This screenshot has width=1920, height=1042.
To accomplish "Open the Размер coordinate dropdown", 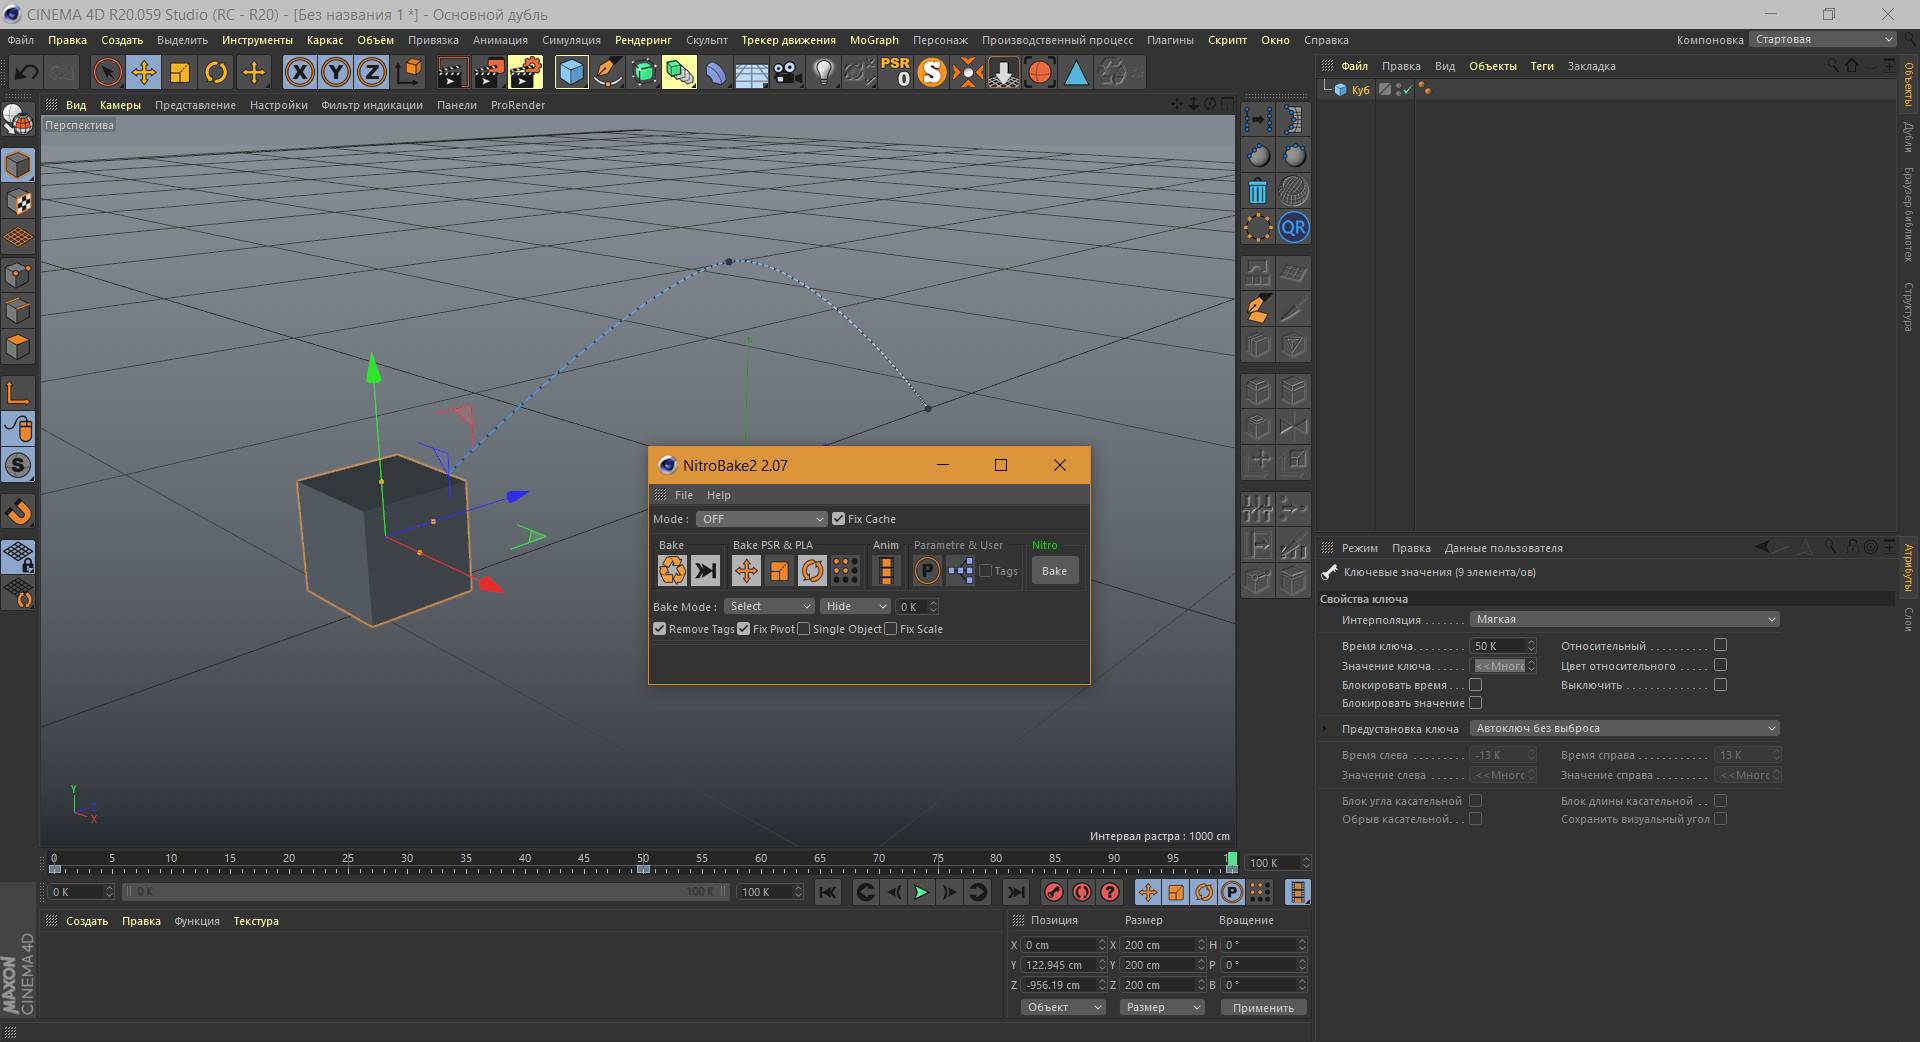I will 1162,1008.
